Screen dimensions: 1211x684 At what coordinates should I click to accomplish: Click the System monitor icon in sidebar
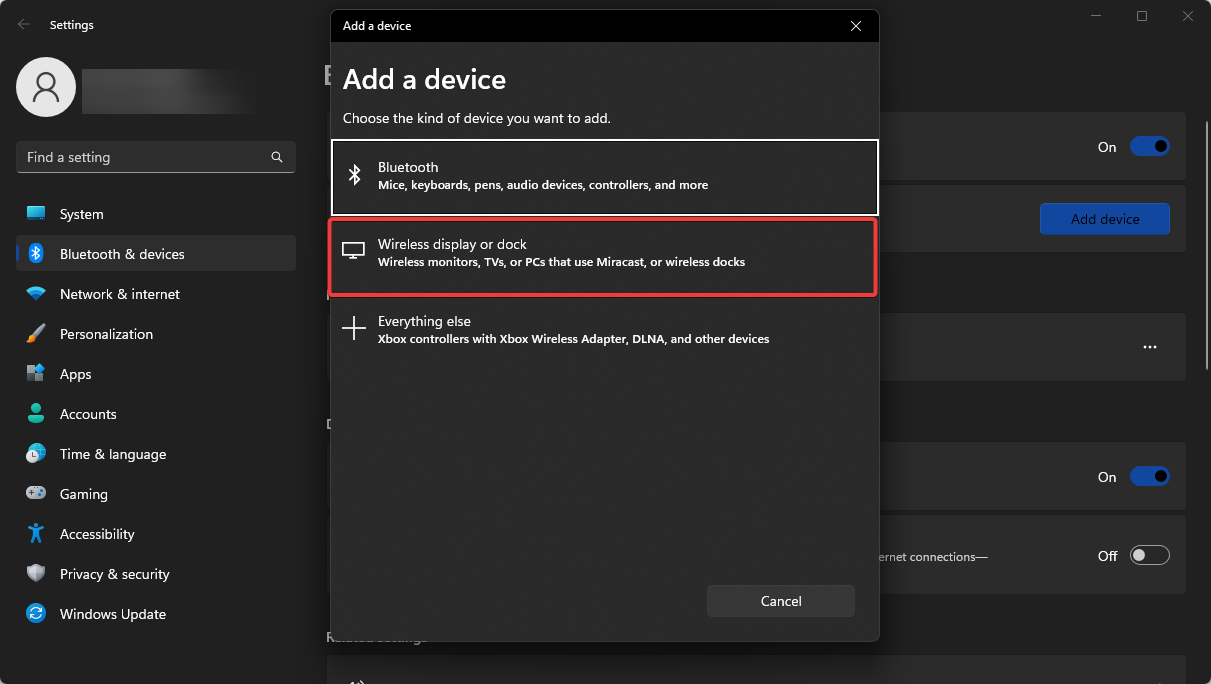point(36,214)
